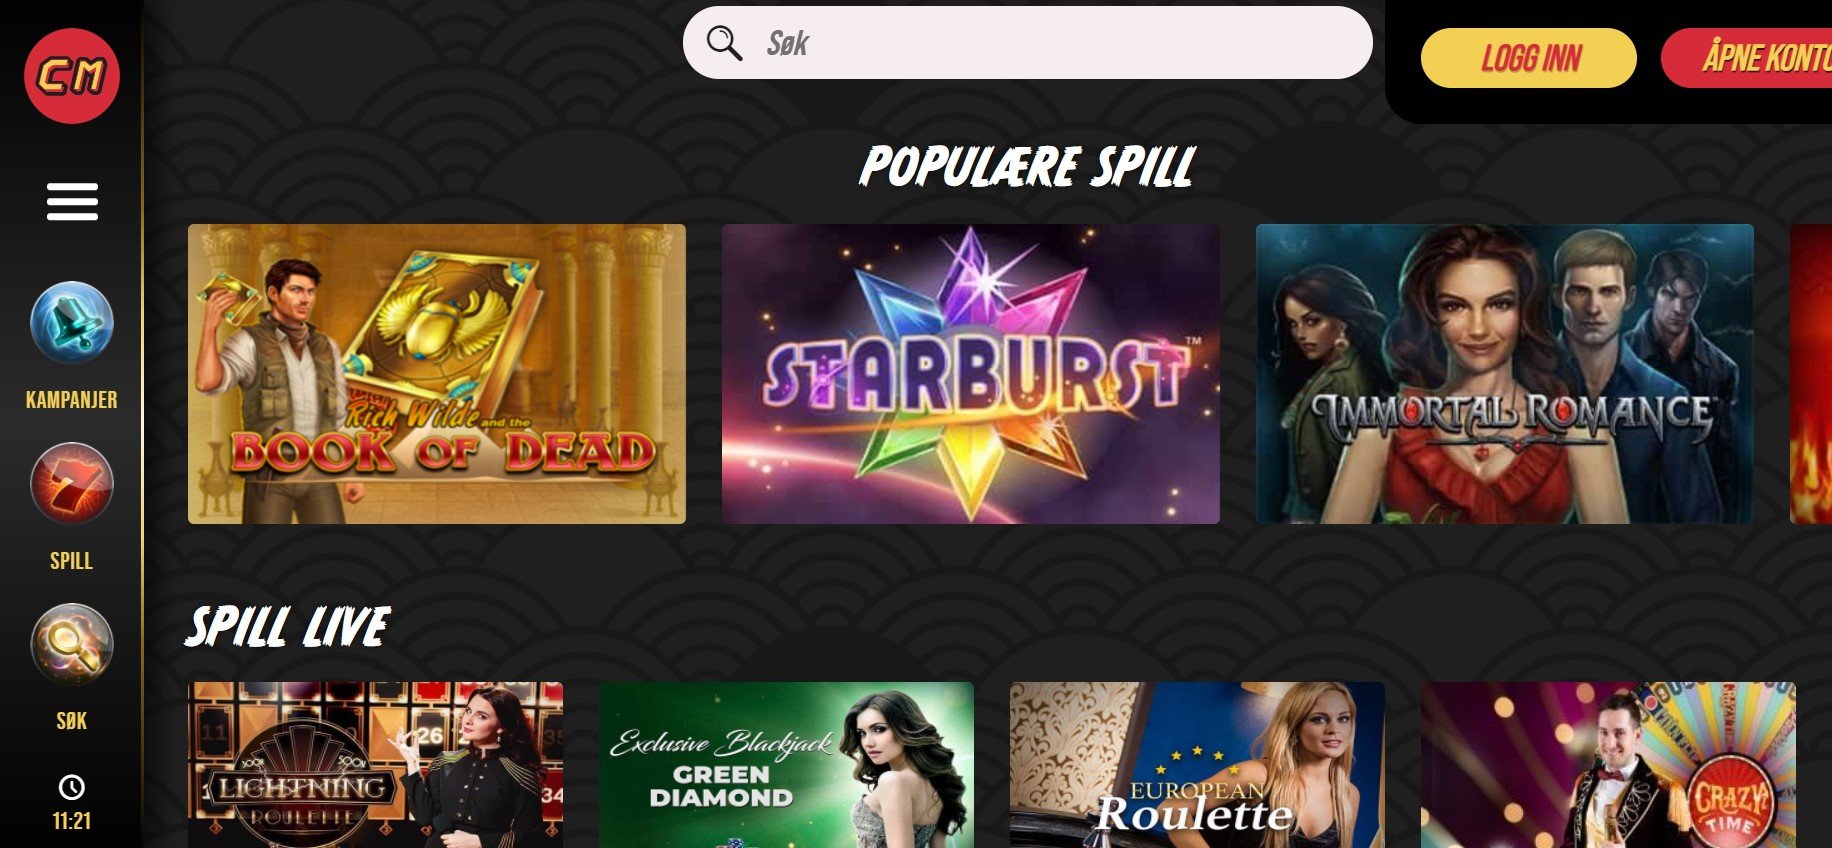
Task: Select the Spill menu label
Action: pos(72,561)
